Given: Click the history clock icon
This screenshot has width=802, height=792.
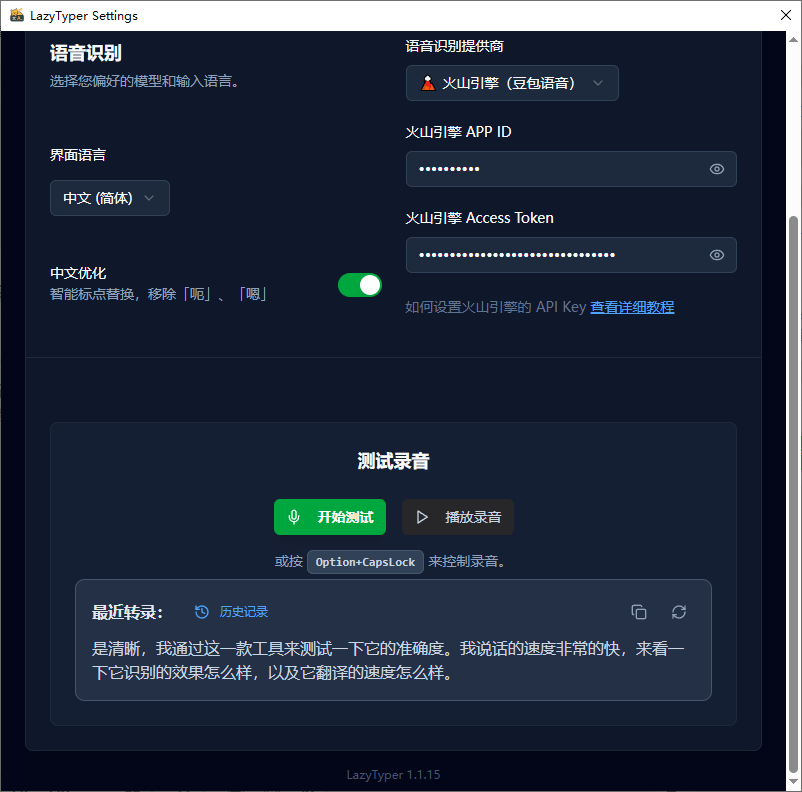Looking at the screenshot, I should point(202,612).
